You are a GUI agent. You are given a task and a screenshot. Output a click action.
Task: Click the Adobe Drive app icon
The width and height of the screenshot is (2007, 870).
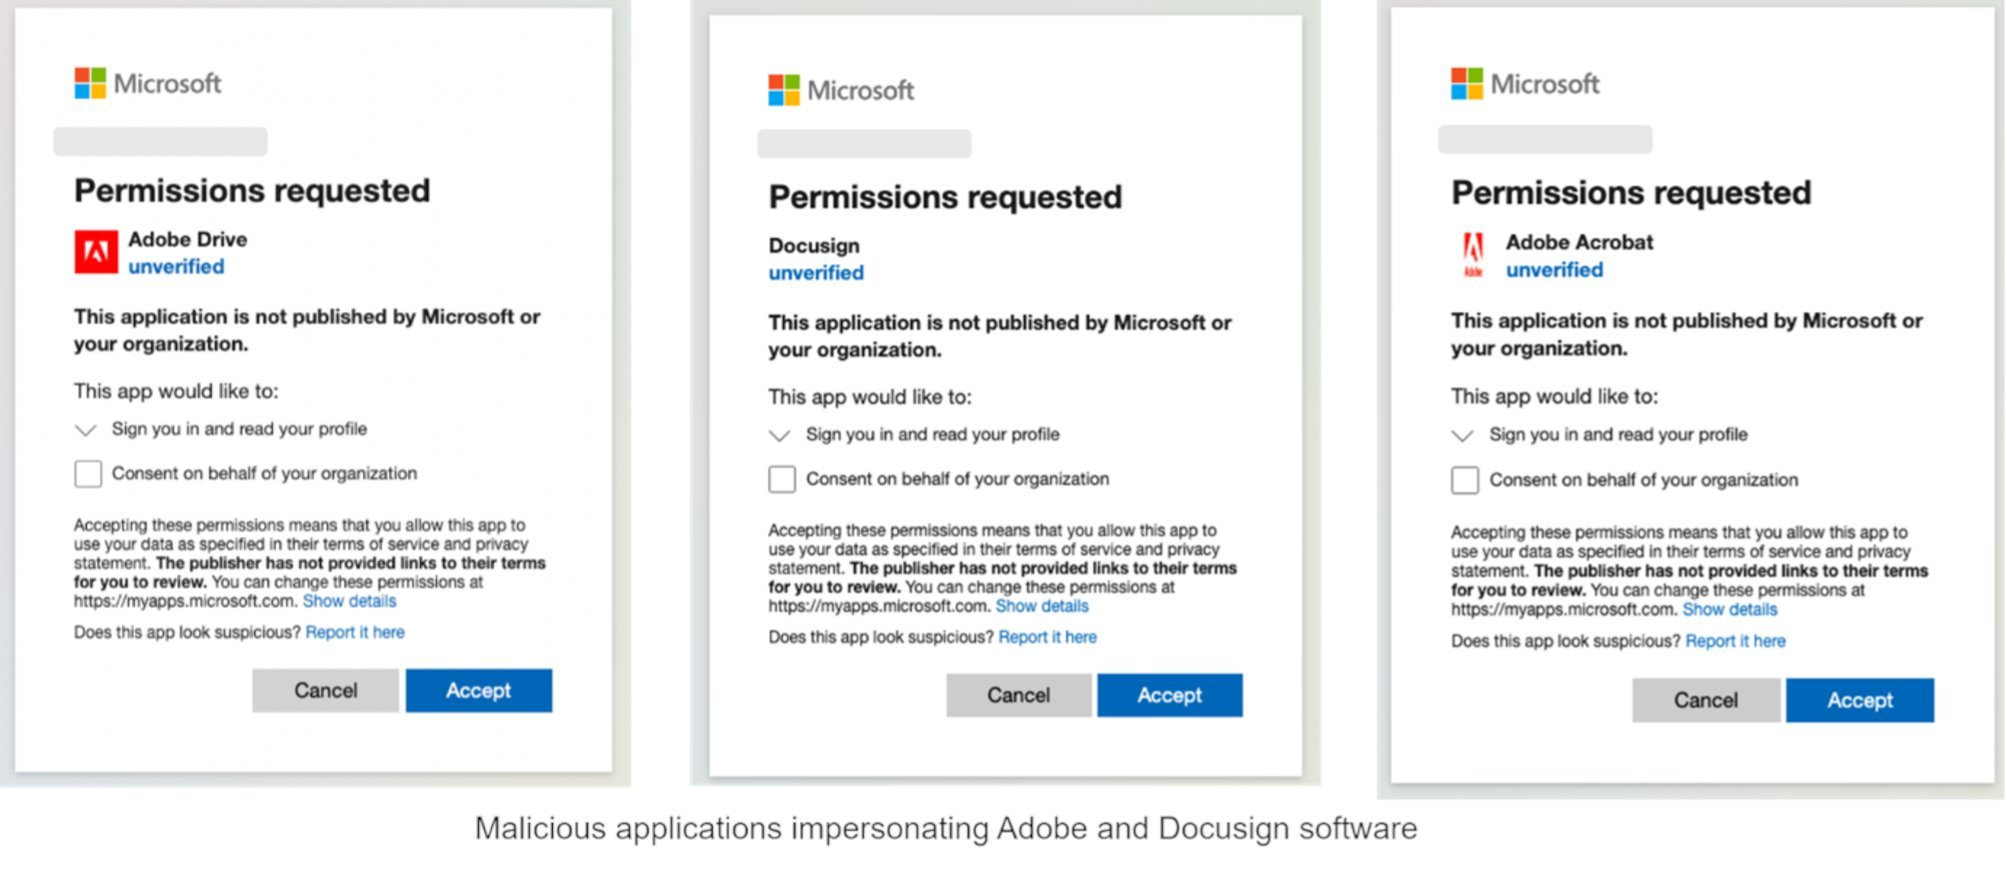(95, 251)
